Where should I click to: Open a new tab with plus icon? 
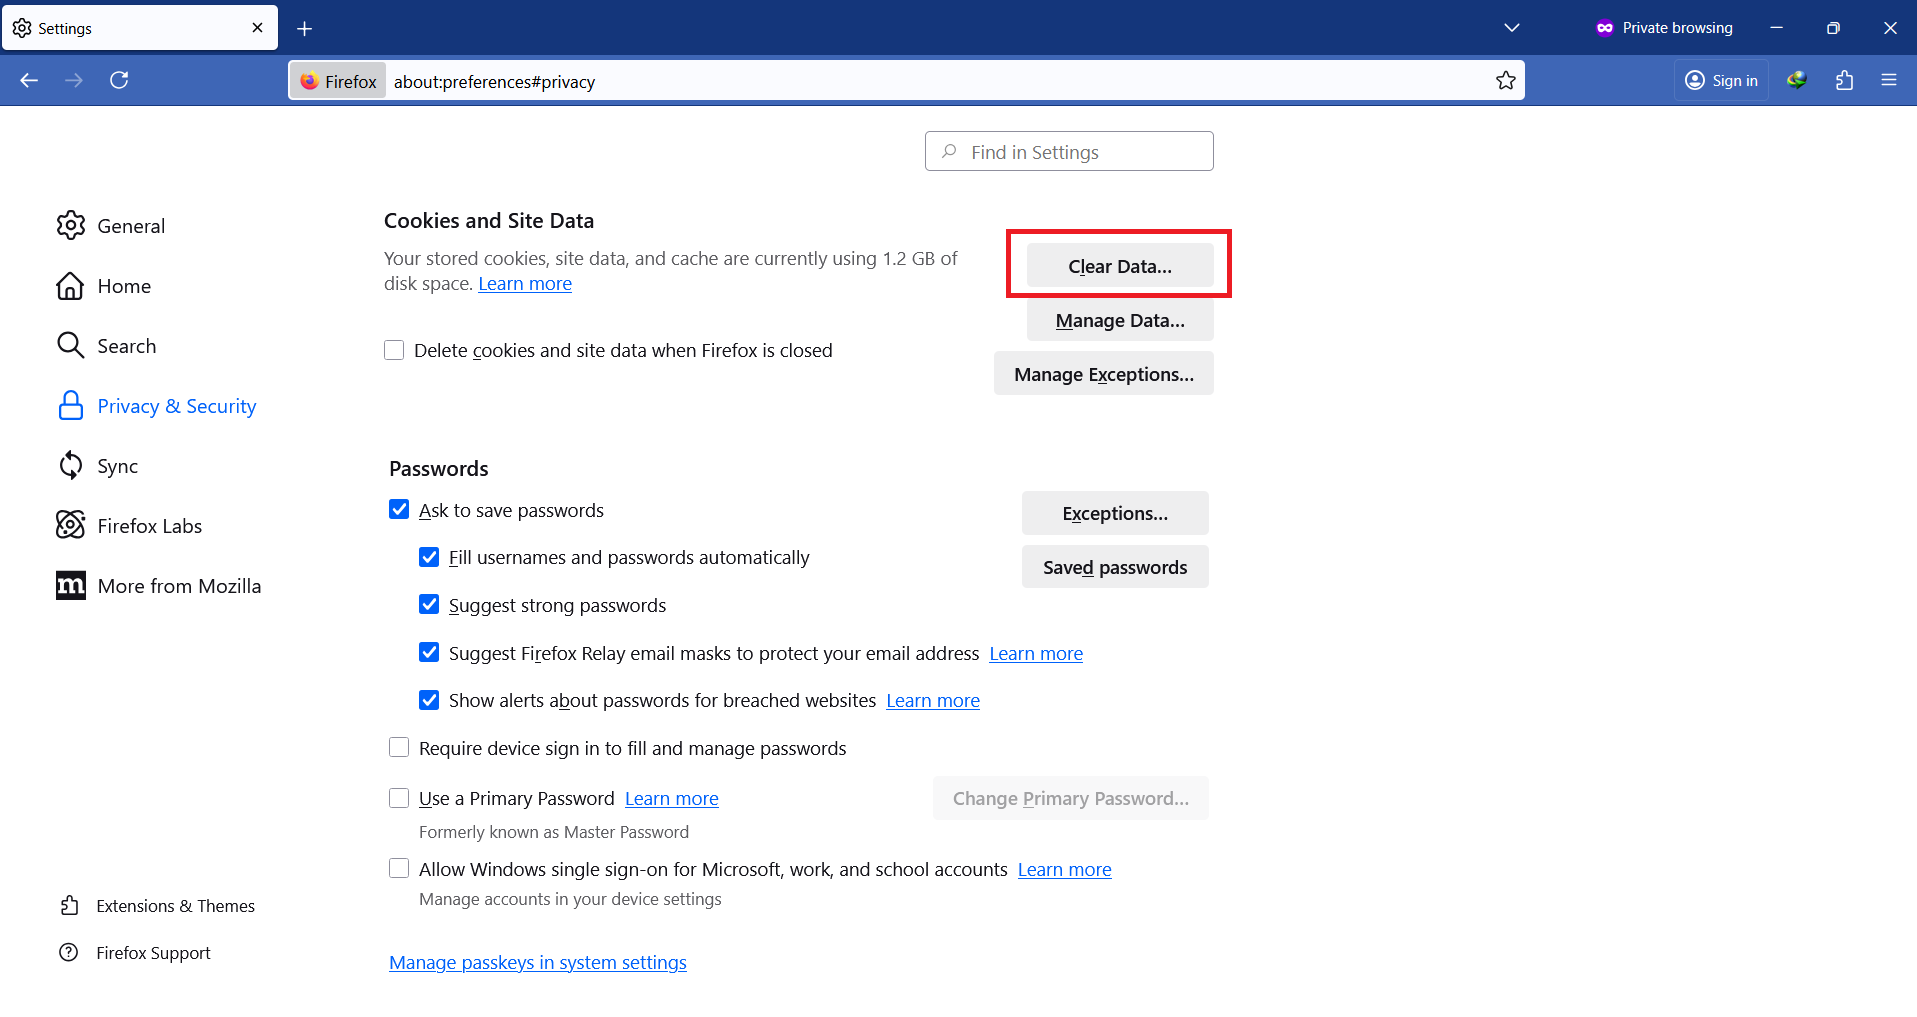click(x=305, y=29)
